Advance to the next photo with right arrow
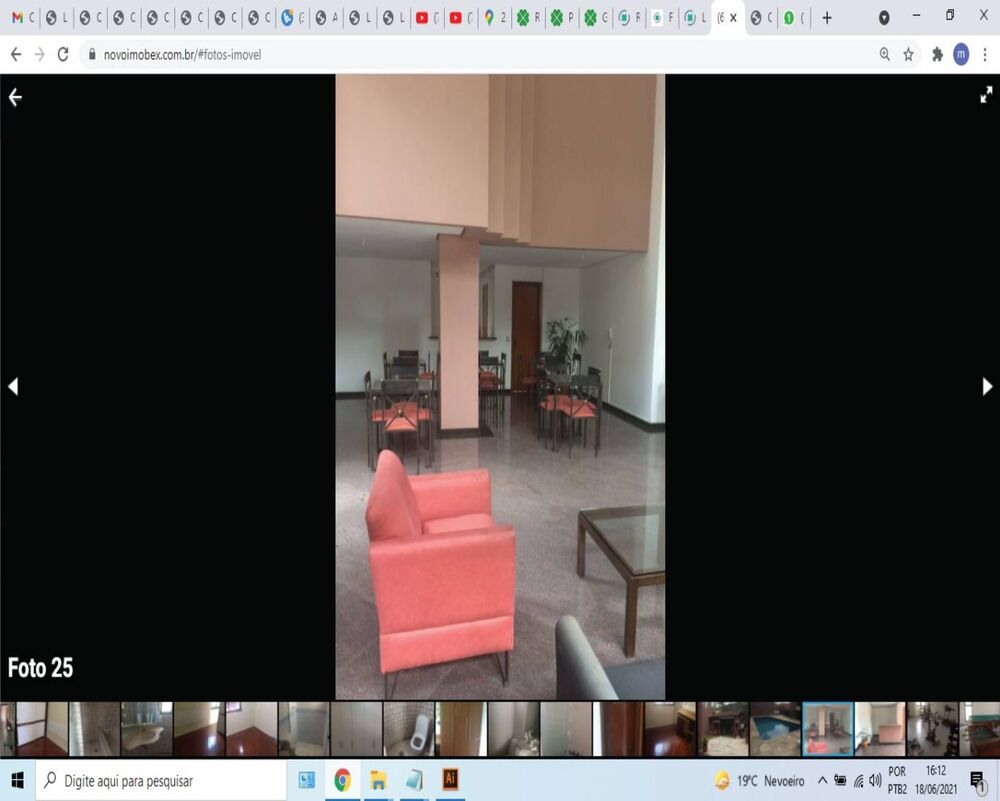 [x=987, y=386]
